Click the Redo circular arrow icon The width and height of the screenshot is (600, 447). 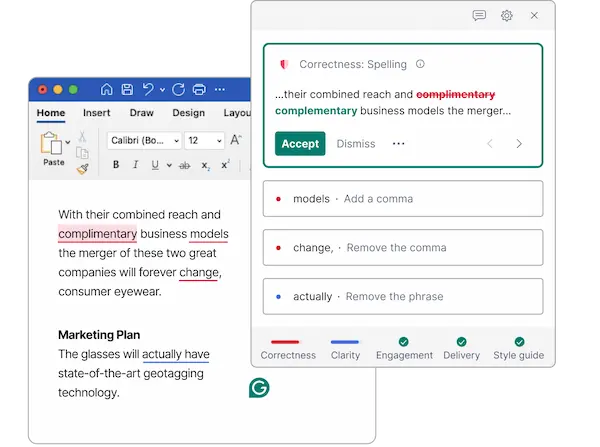pos(178,89)
